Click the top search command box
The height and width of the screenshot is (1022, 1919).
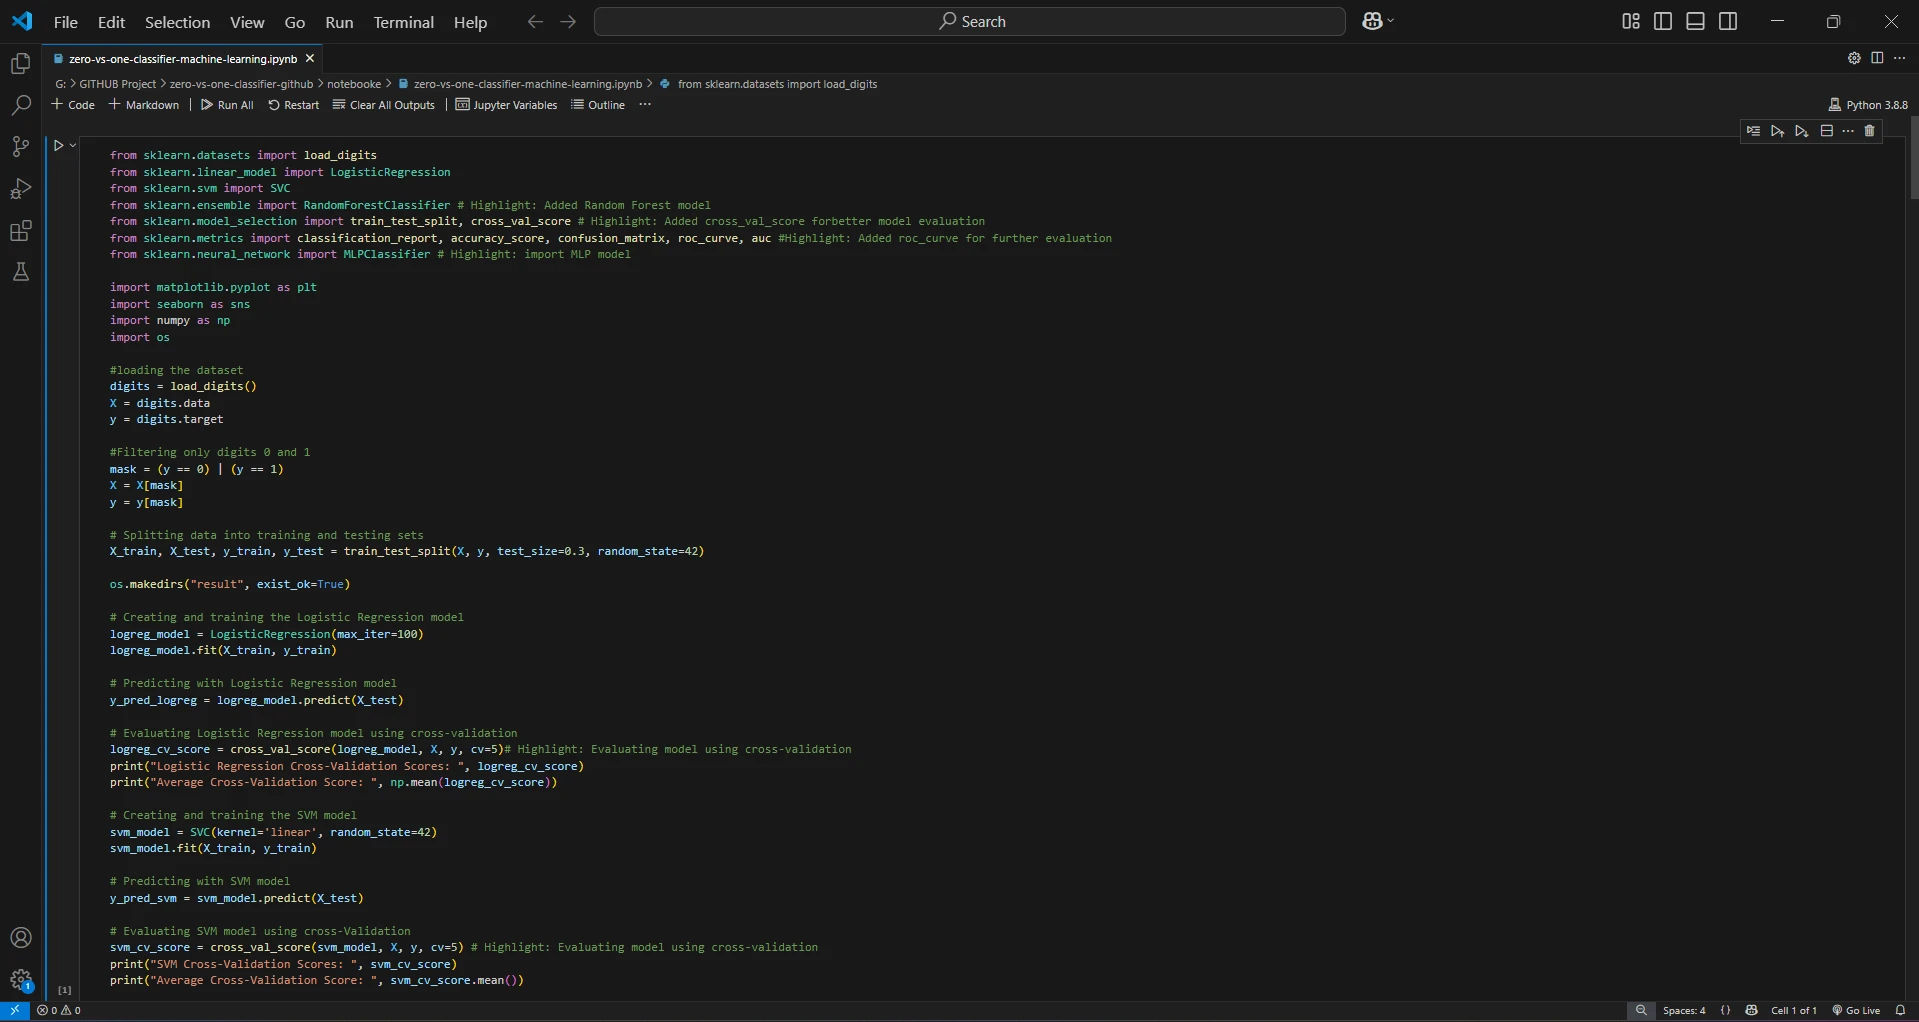[969, 21]
